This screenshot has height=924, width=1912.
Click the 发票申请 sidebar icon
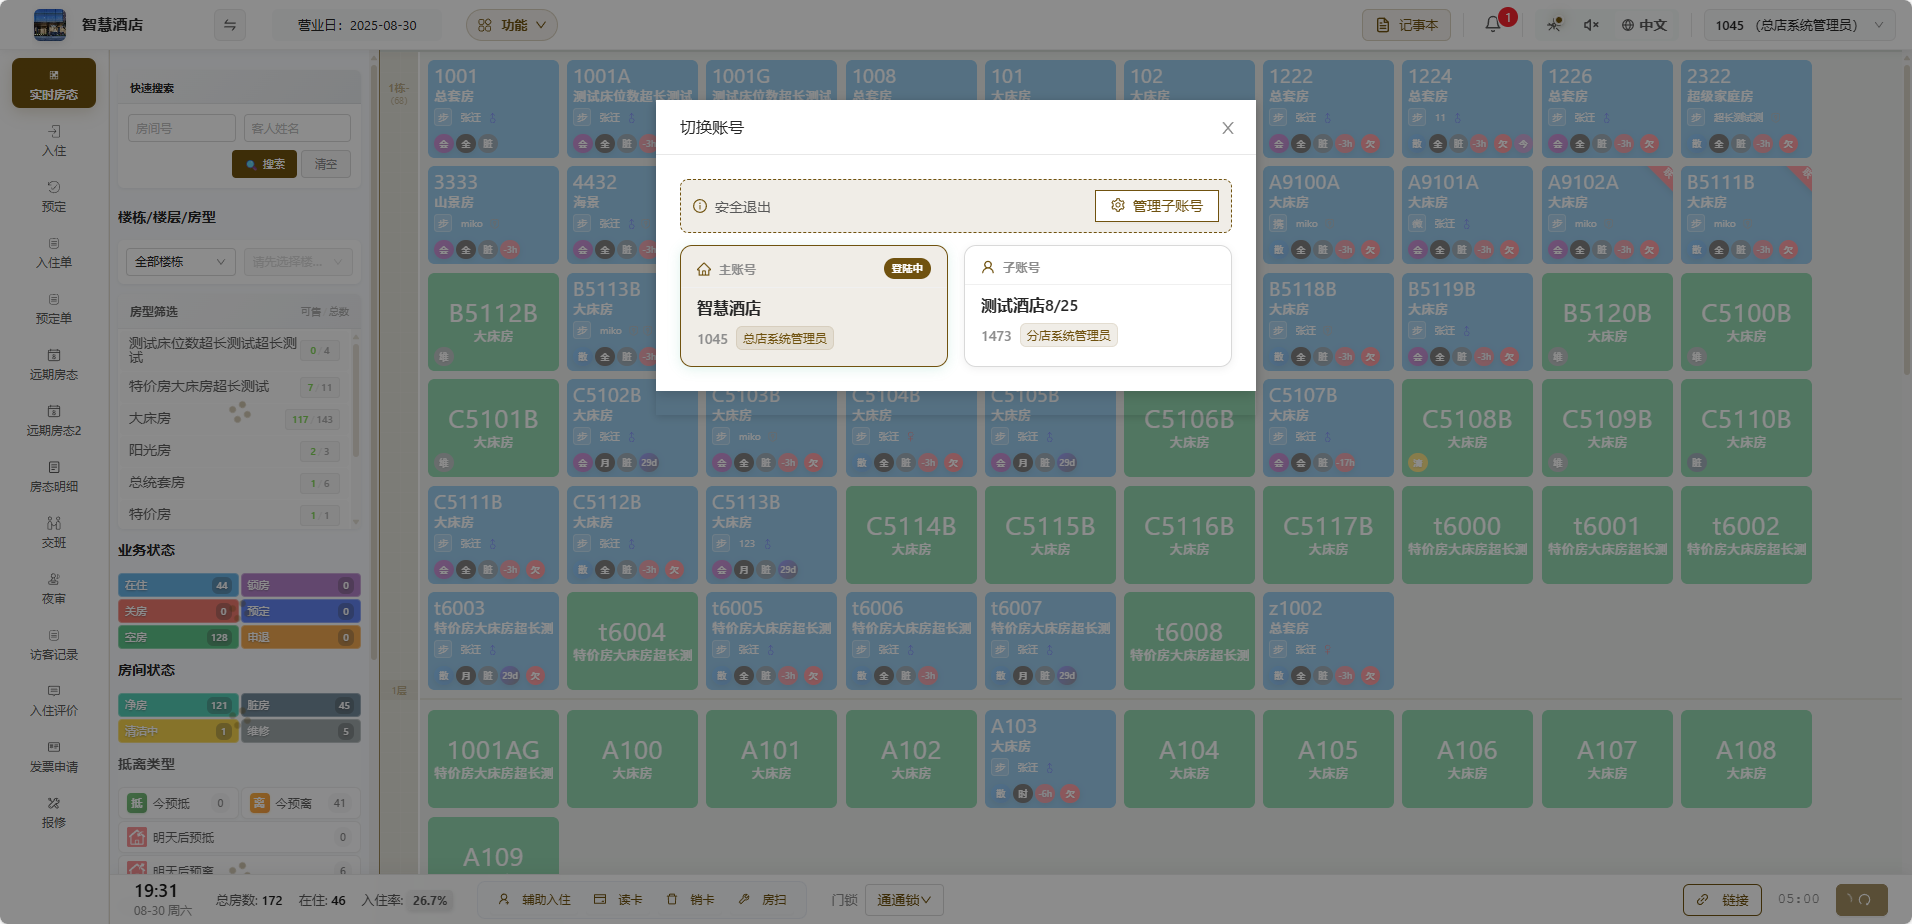54,755
